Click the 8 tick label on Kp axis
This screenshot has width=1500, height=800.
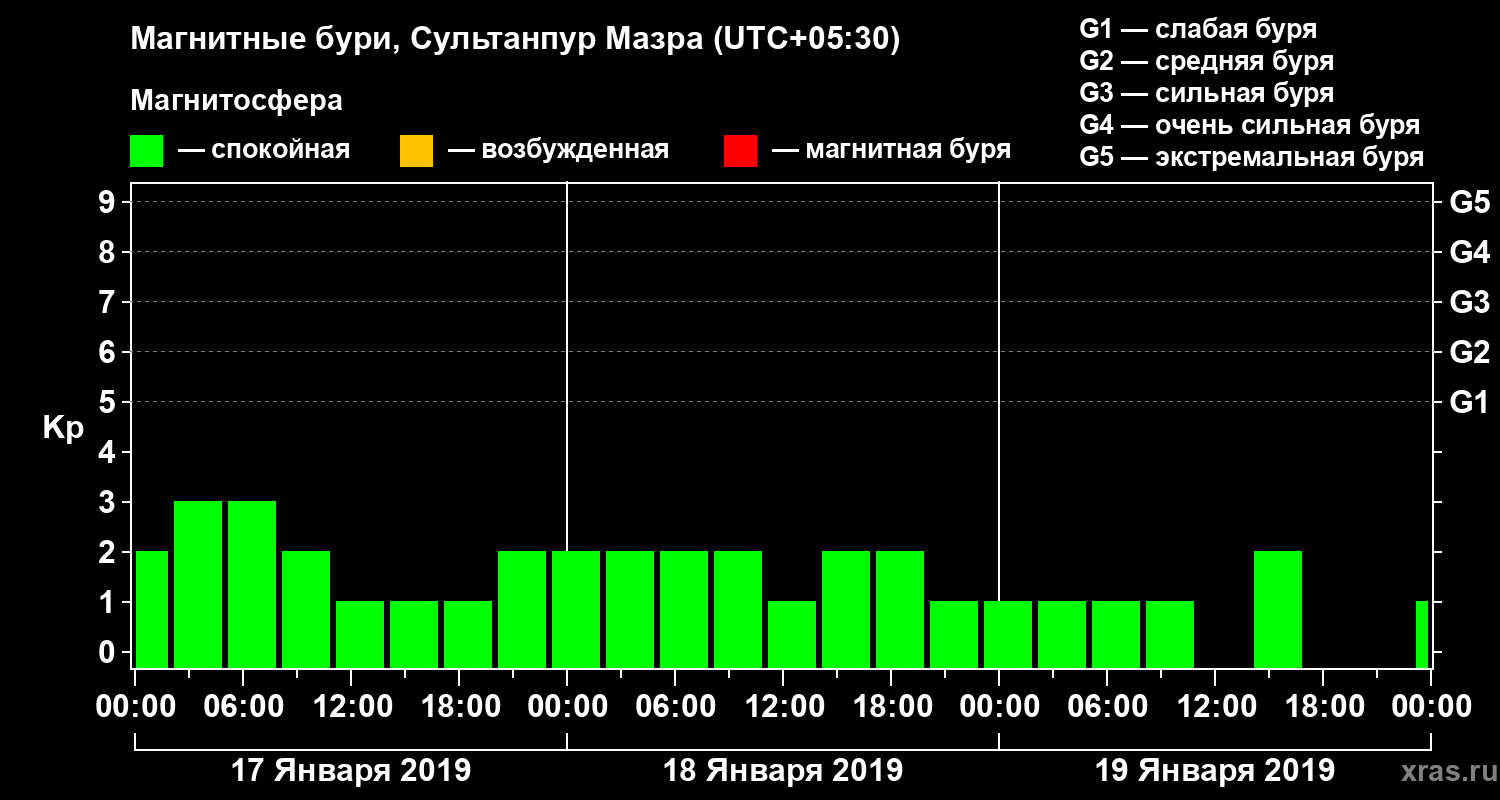[109, 253]
